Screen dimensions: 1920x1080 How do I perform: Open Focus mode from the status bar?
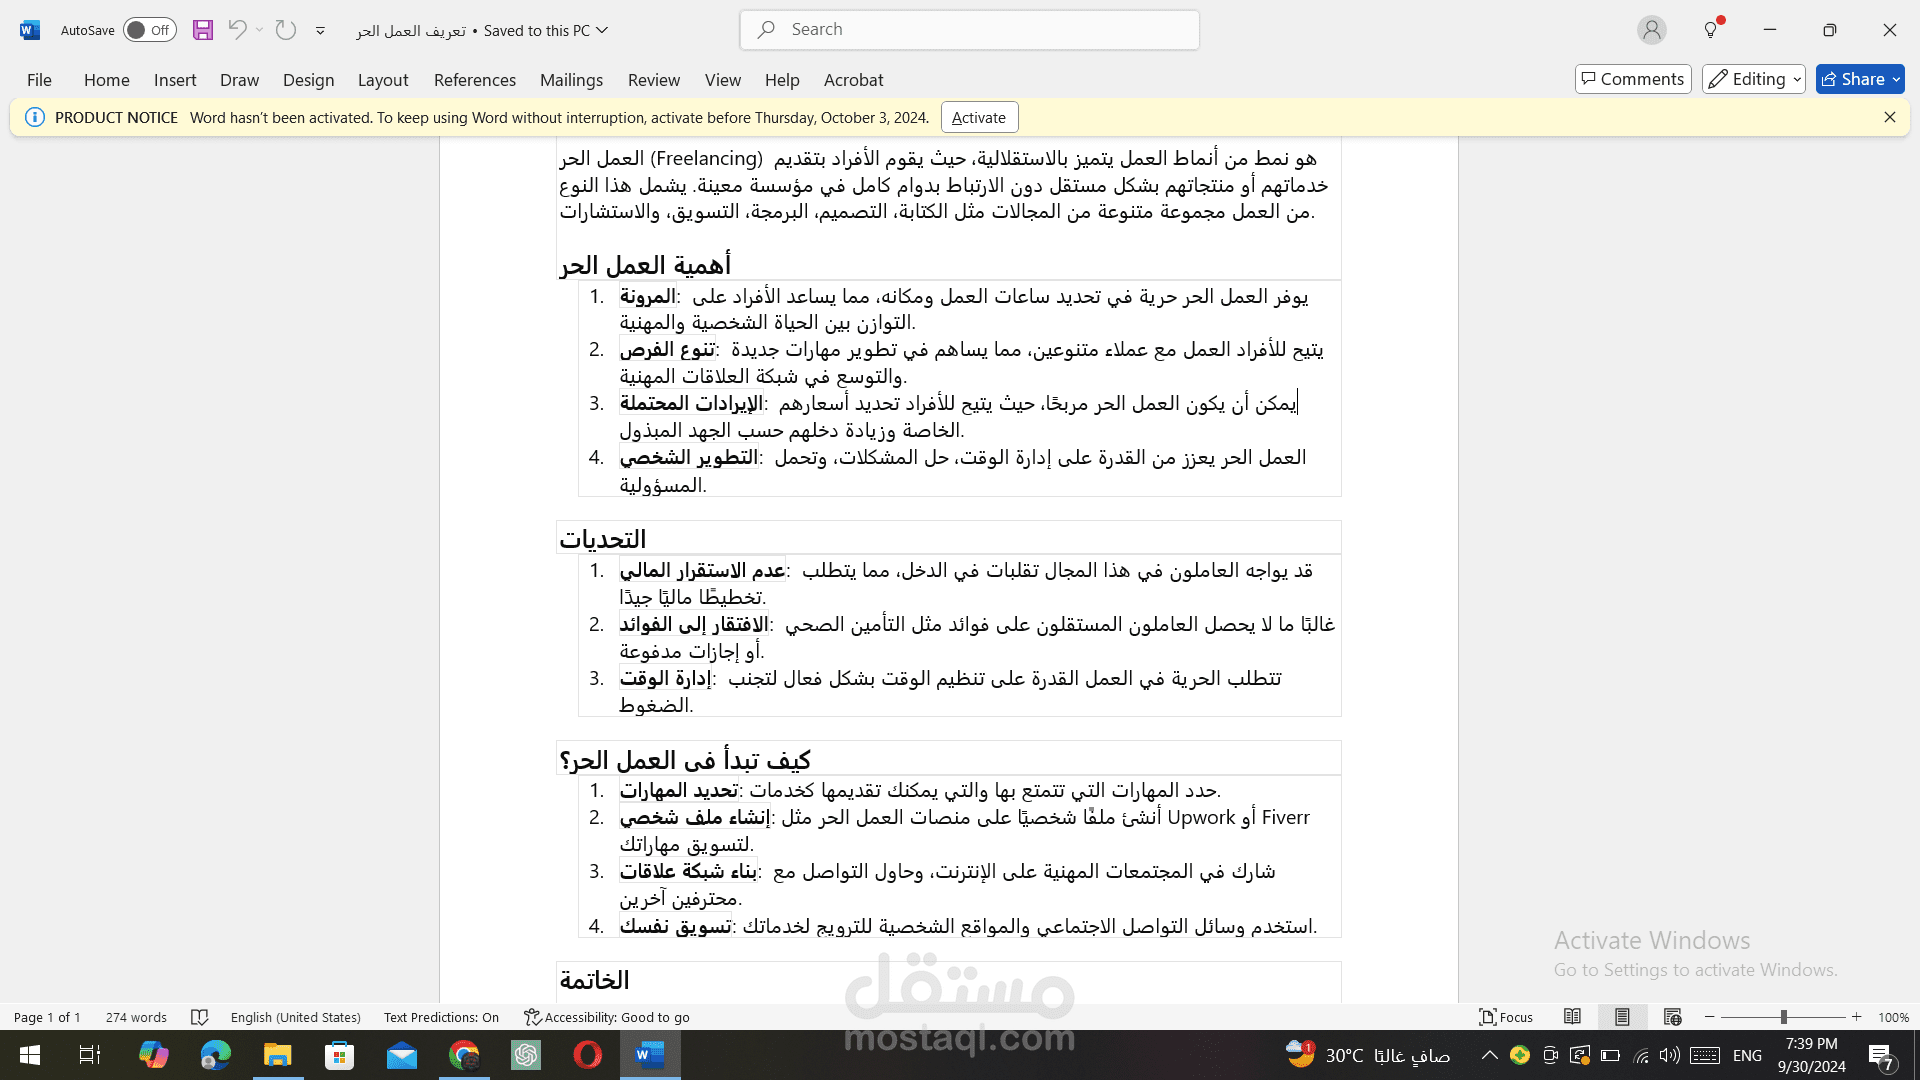pos(1506,1017)
